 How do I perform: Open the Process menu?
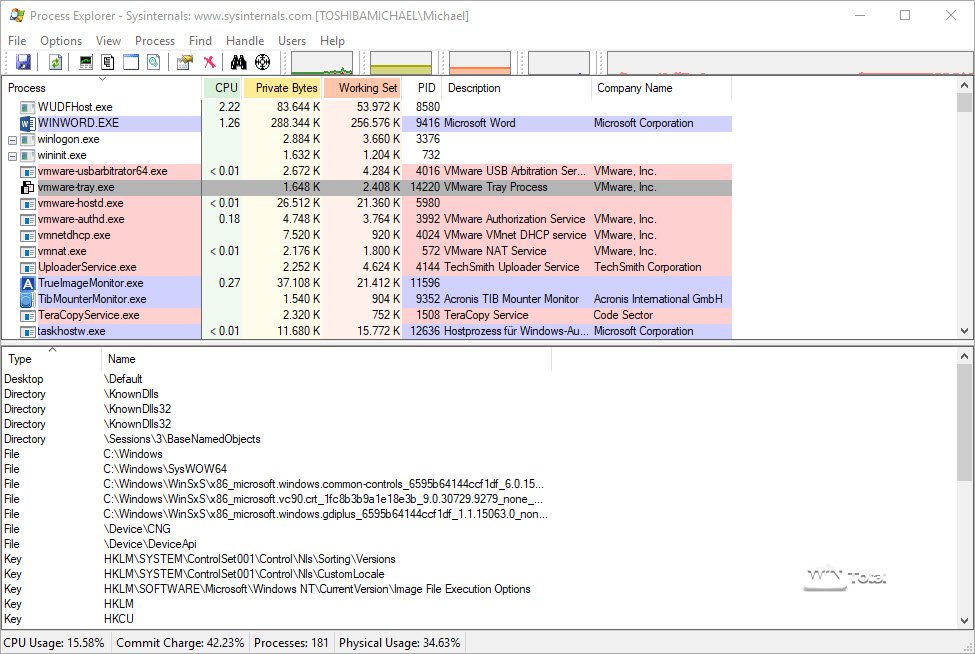[x=155, y=41]
